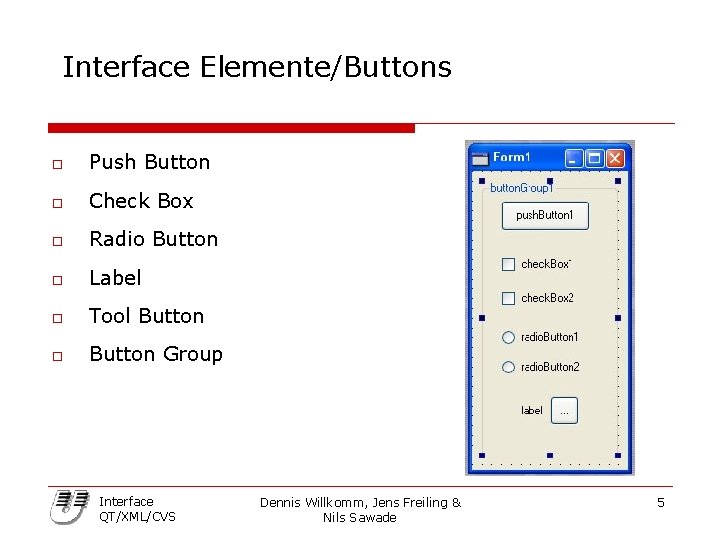Select the radioButton1 option
This screenshot has height=540, width=720.
pos(508,337)
